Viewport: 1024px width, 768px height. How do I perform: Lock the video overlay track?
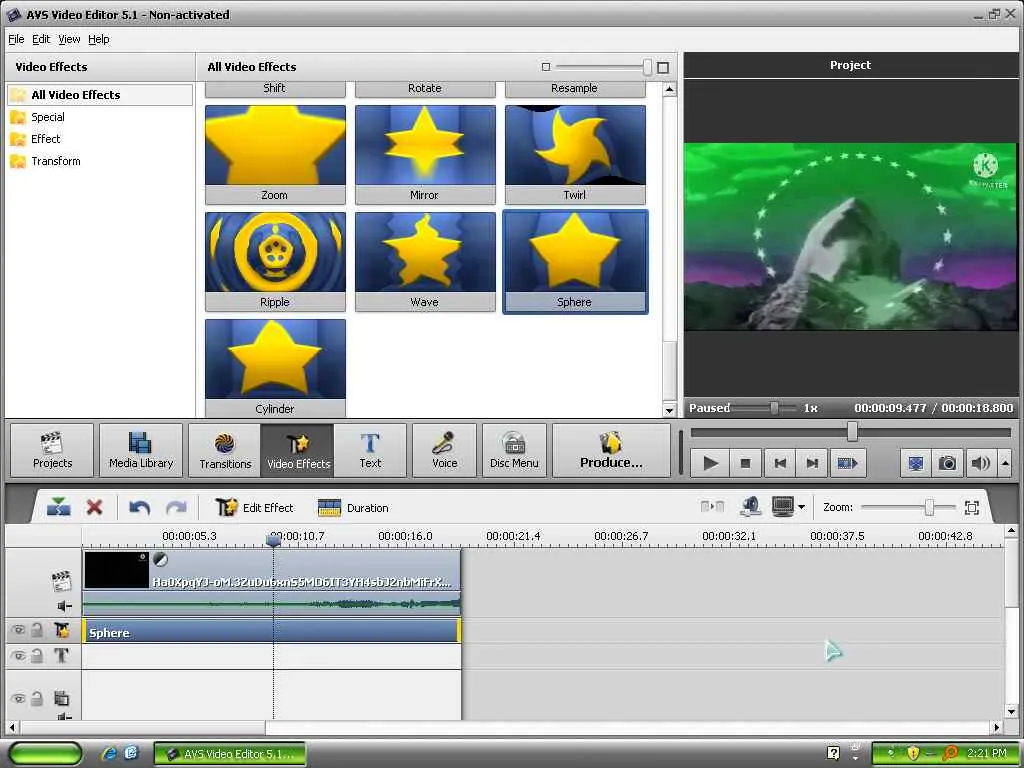[37, 699]
